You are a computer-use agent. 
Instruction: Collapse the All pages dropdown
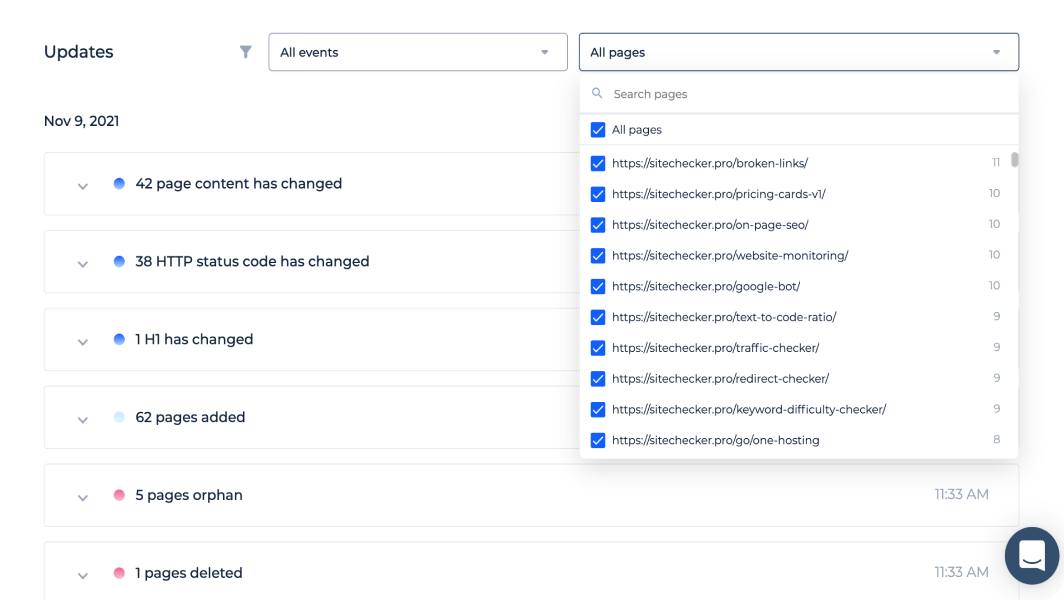(x=799, y=52)
